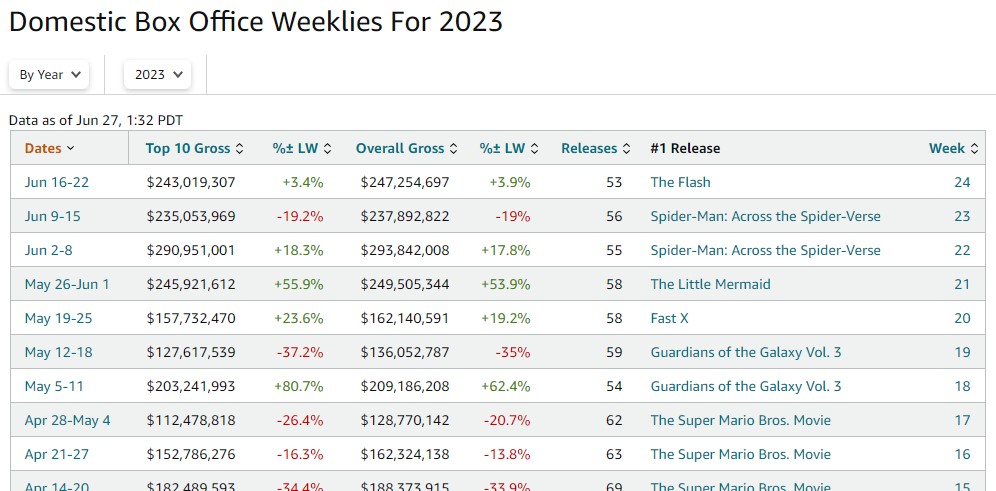Click the Jun 9-15 Spider-Man link
The width and height of the screenshot is (996, 491).
pos(765,216)
